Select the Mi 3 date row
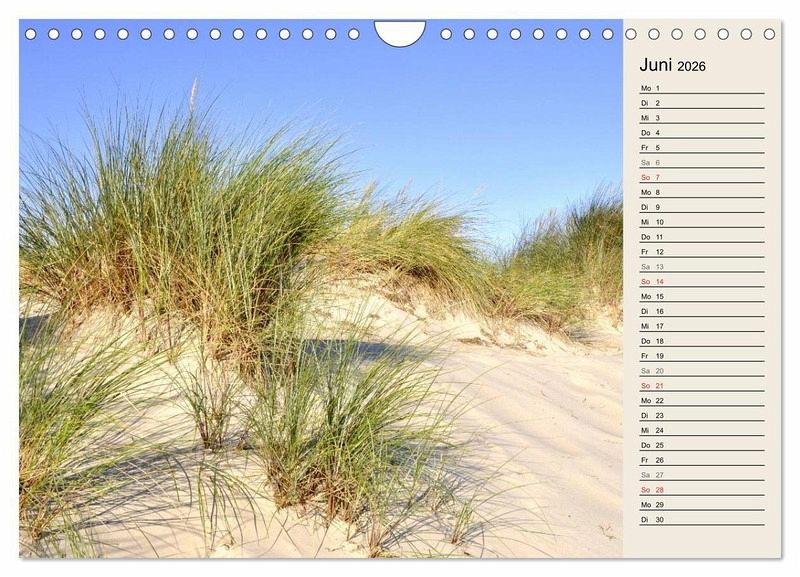Viewport: 800px width, 577px height. pos(702,118)
